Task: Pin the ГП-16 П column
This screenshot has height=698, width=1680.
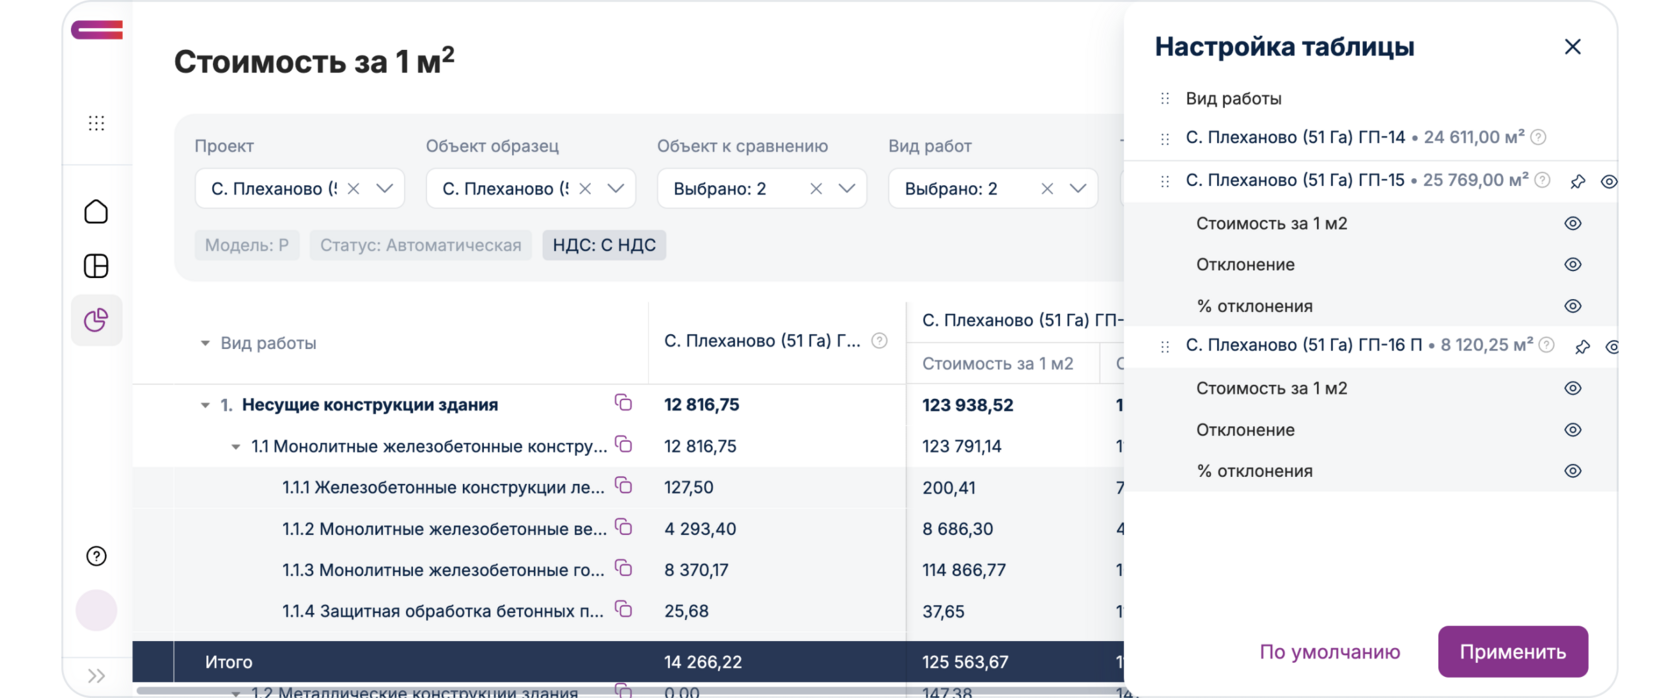Action: coord(1582,346)
